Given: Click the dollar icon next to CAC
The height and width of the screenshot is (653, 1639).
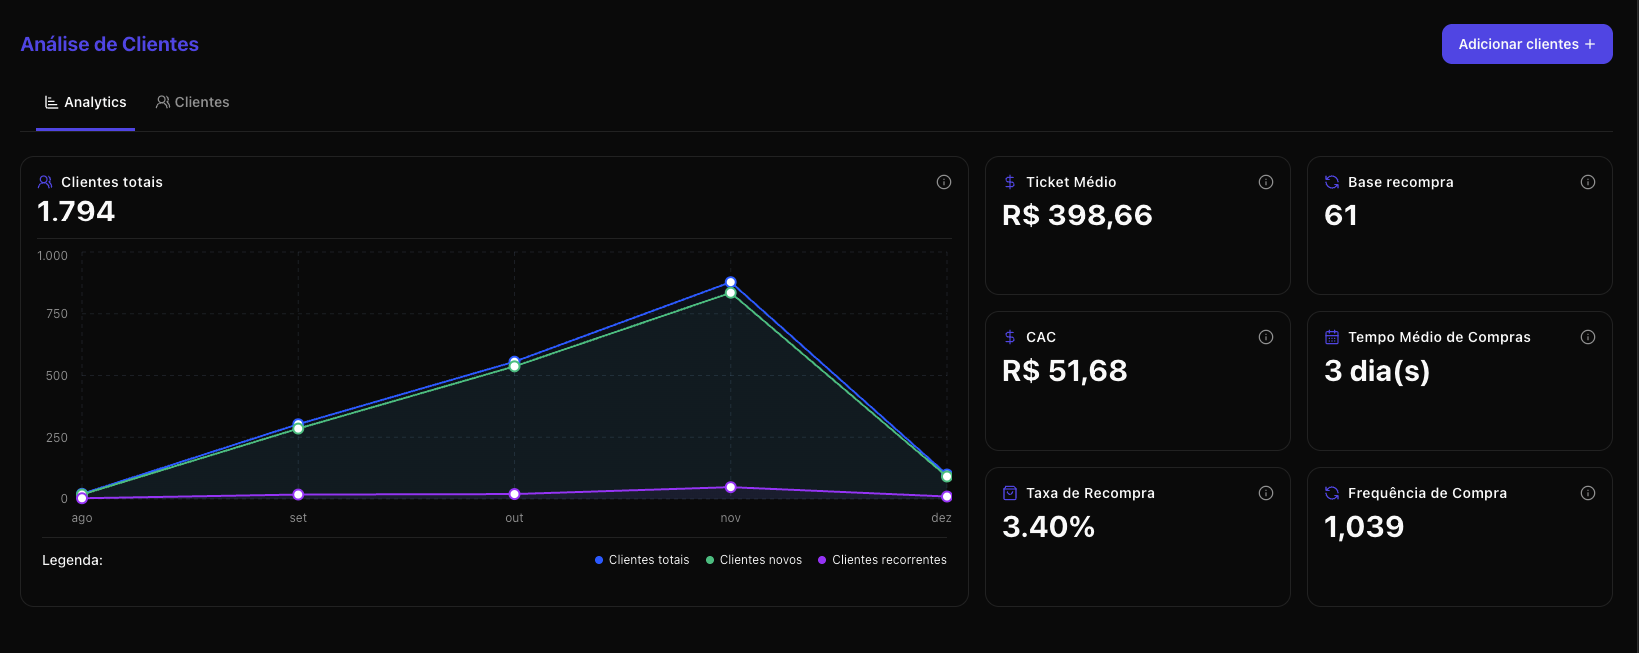Looking at the screenshot, I should coord(1008,337).
